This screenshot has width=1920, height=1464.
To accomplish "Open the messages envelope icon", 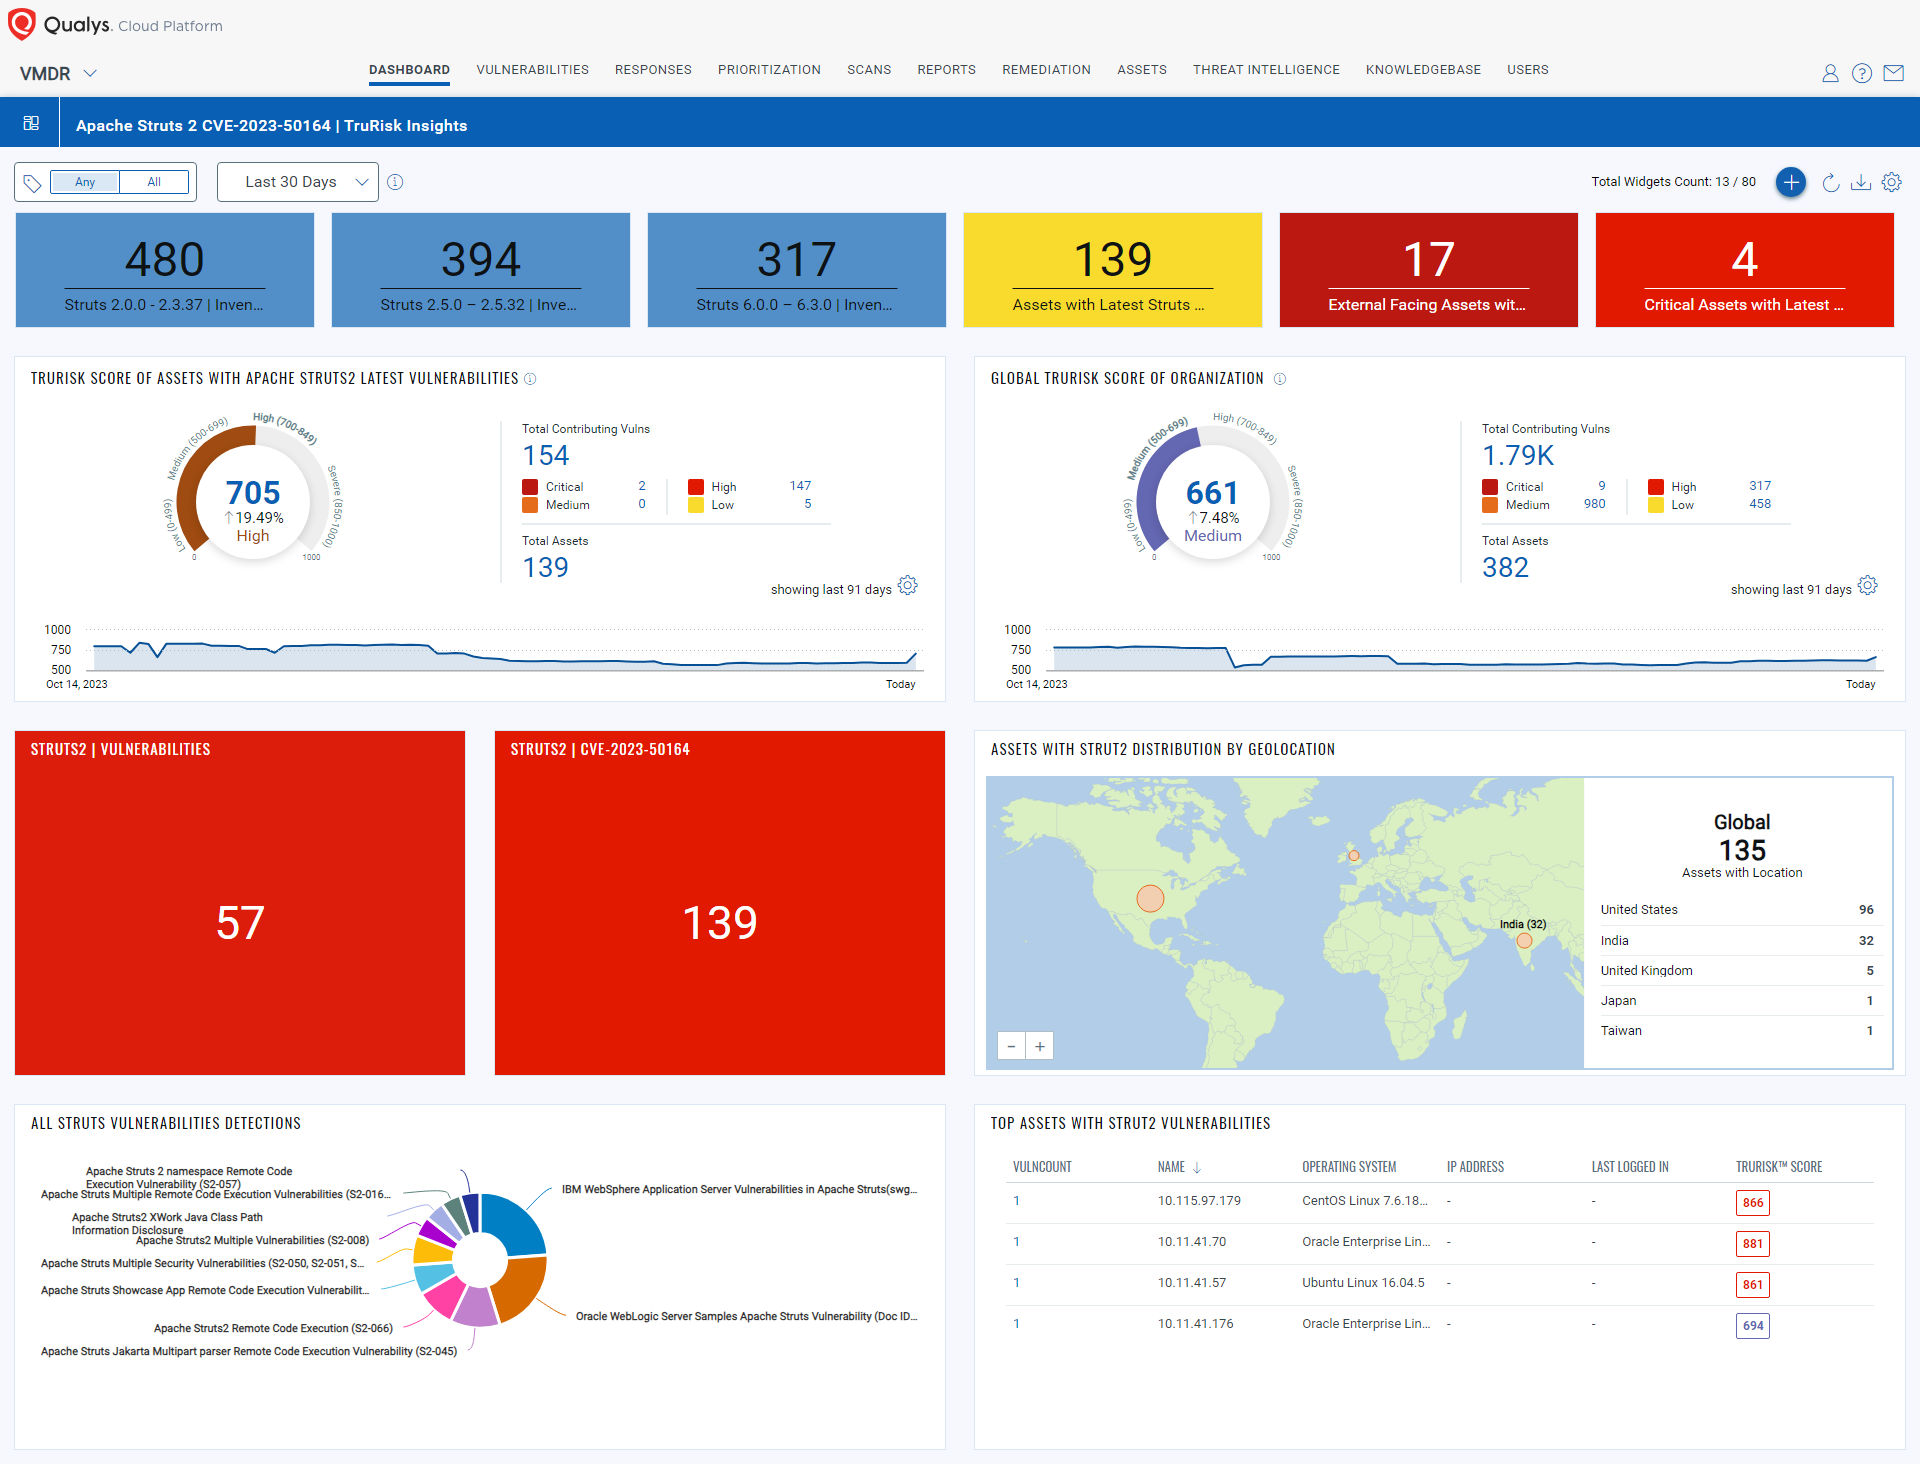I will [x=1894, y=73].
